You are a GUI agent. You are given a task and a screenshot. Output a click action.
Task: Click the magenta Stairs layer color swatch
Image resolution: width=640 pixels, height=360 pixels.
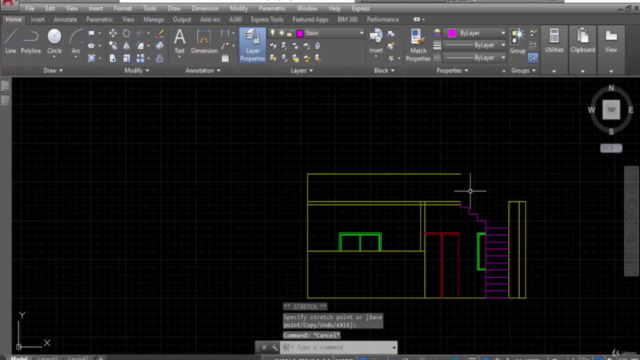coord(300,33)
